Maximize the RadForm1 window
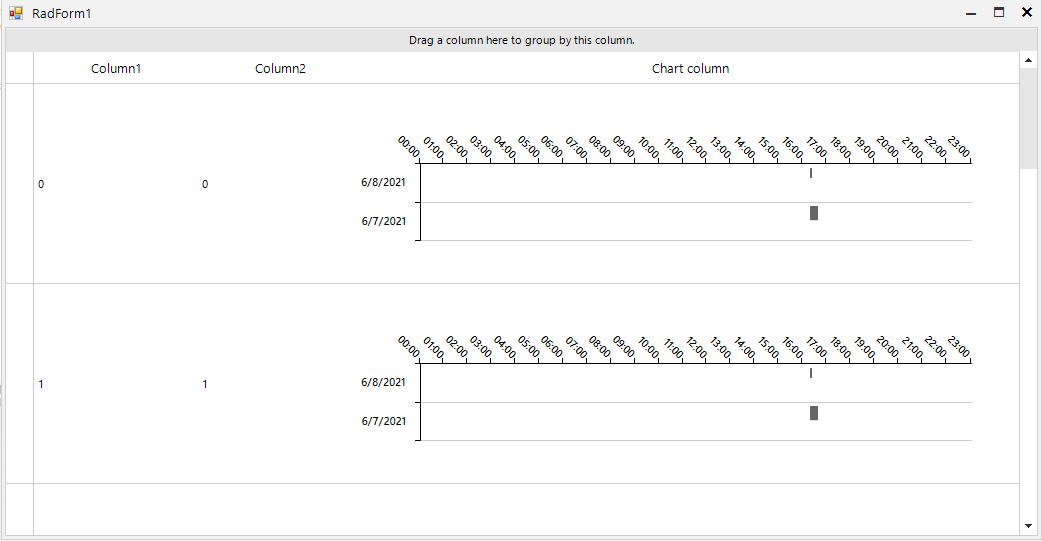The width and height of the screenshot is (1042, 541). 998,13
